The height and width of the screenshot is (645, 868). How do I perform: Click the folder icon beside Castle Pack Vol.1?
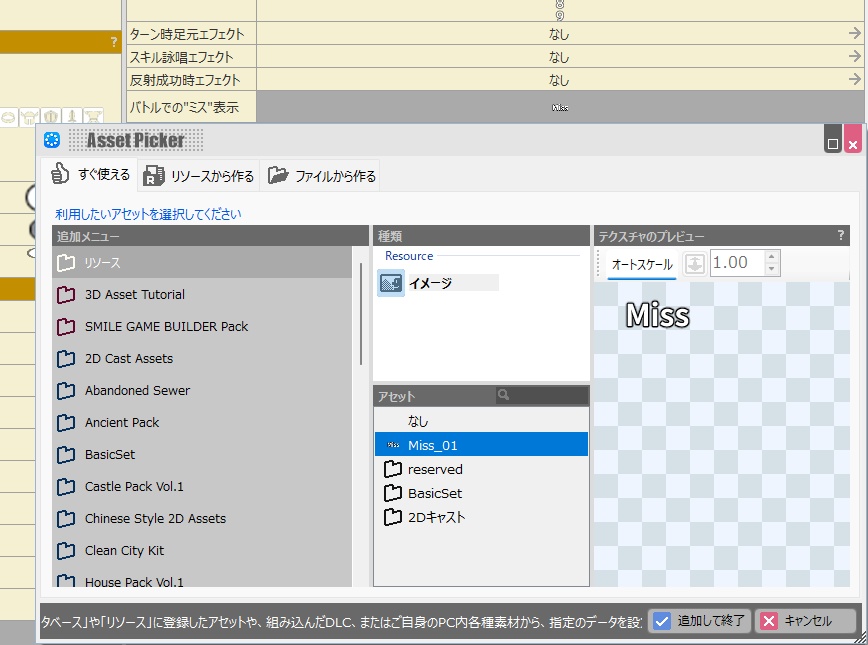click(x=66, y=487)
